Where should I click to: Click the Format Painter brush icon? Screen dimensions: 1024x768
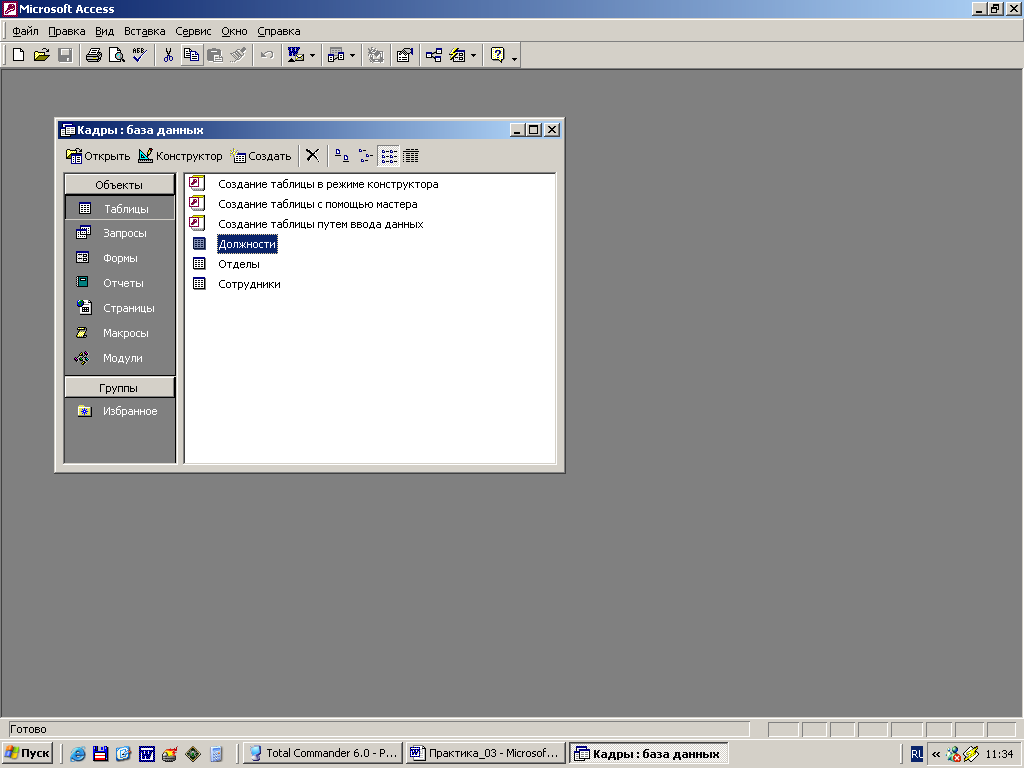point(238,55)
